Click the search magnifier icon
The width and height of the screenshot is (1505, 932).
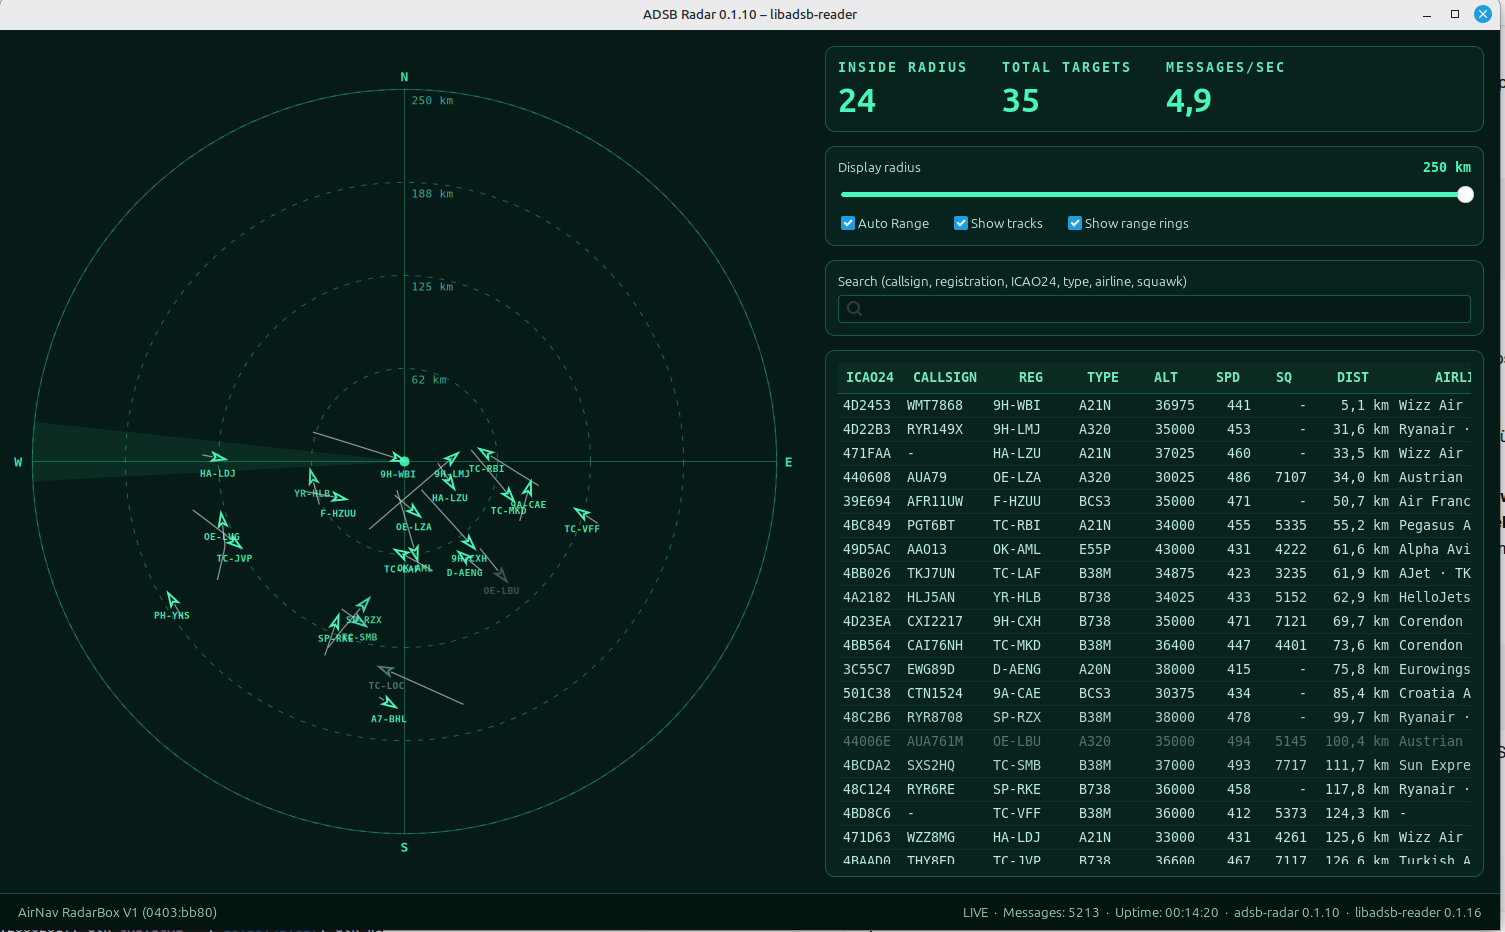[x=854, y=308]
